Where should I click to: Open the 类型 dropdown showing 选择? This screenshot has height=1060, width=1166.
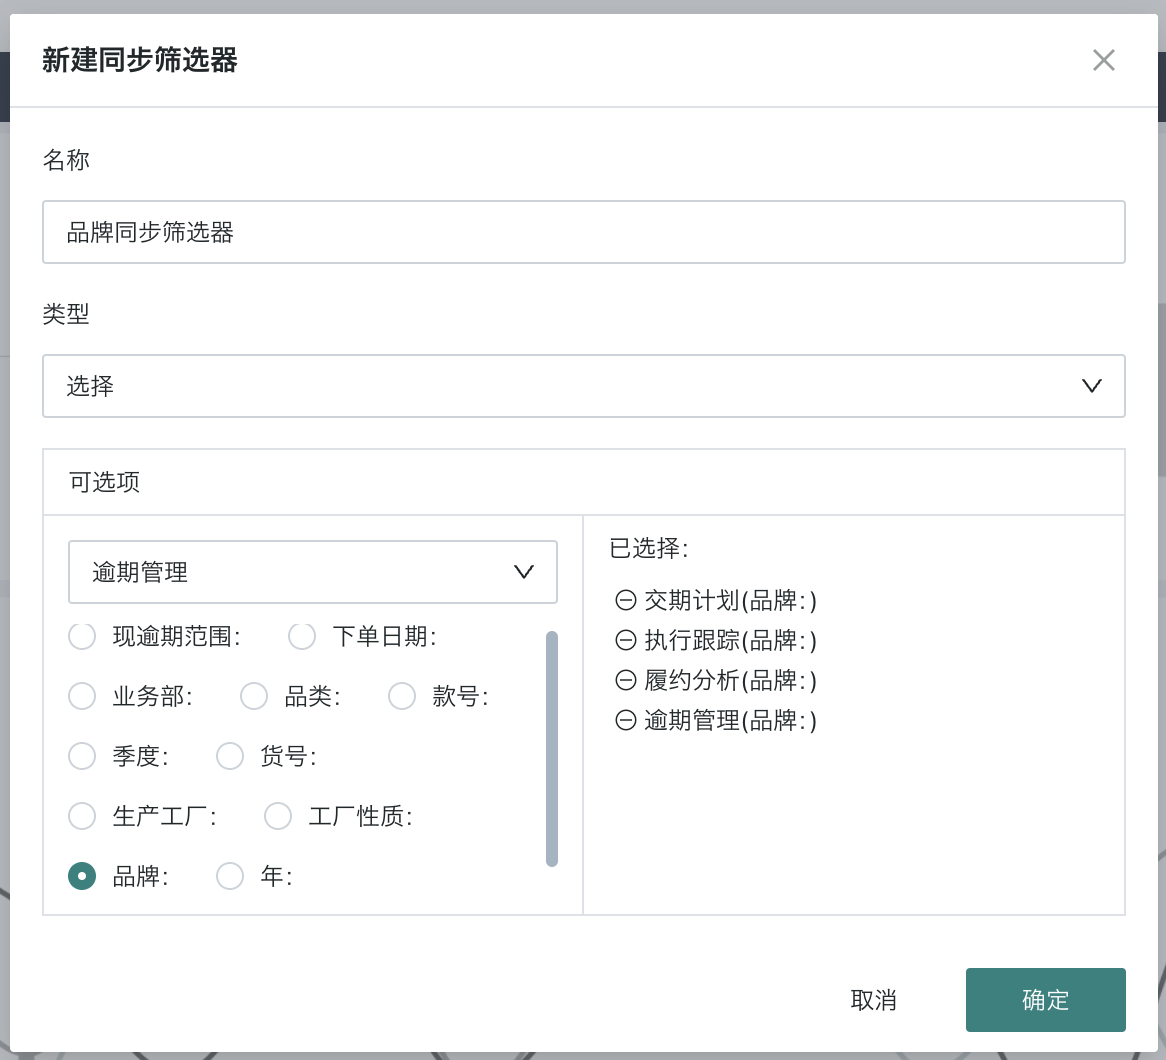[x=583, y=386]
